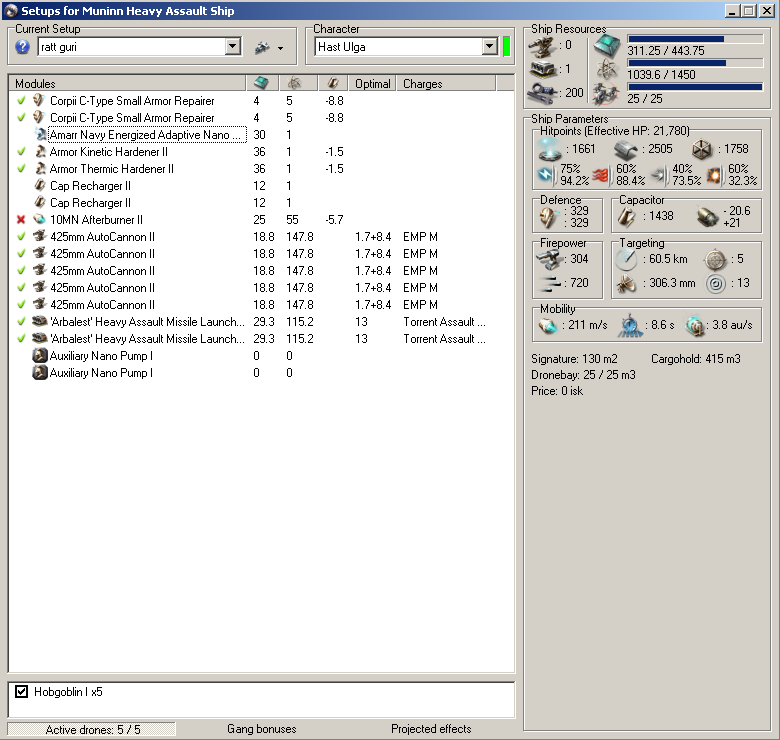Click the shield hitpoints icon showing 1661

point(550,149)
